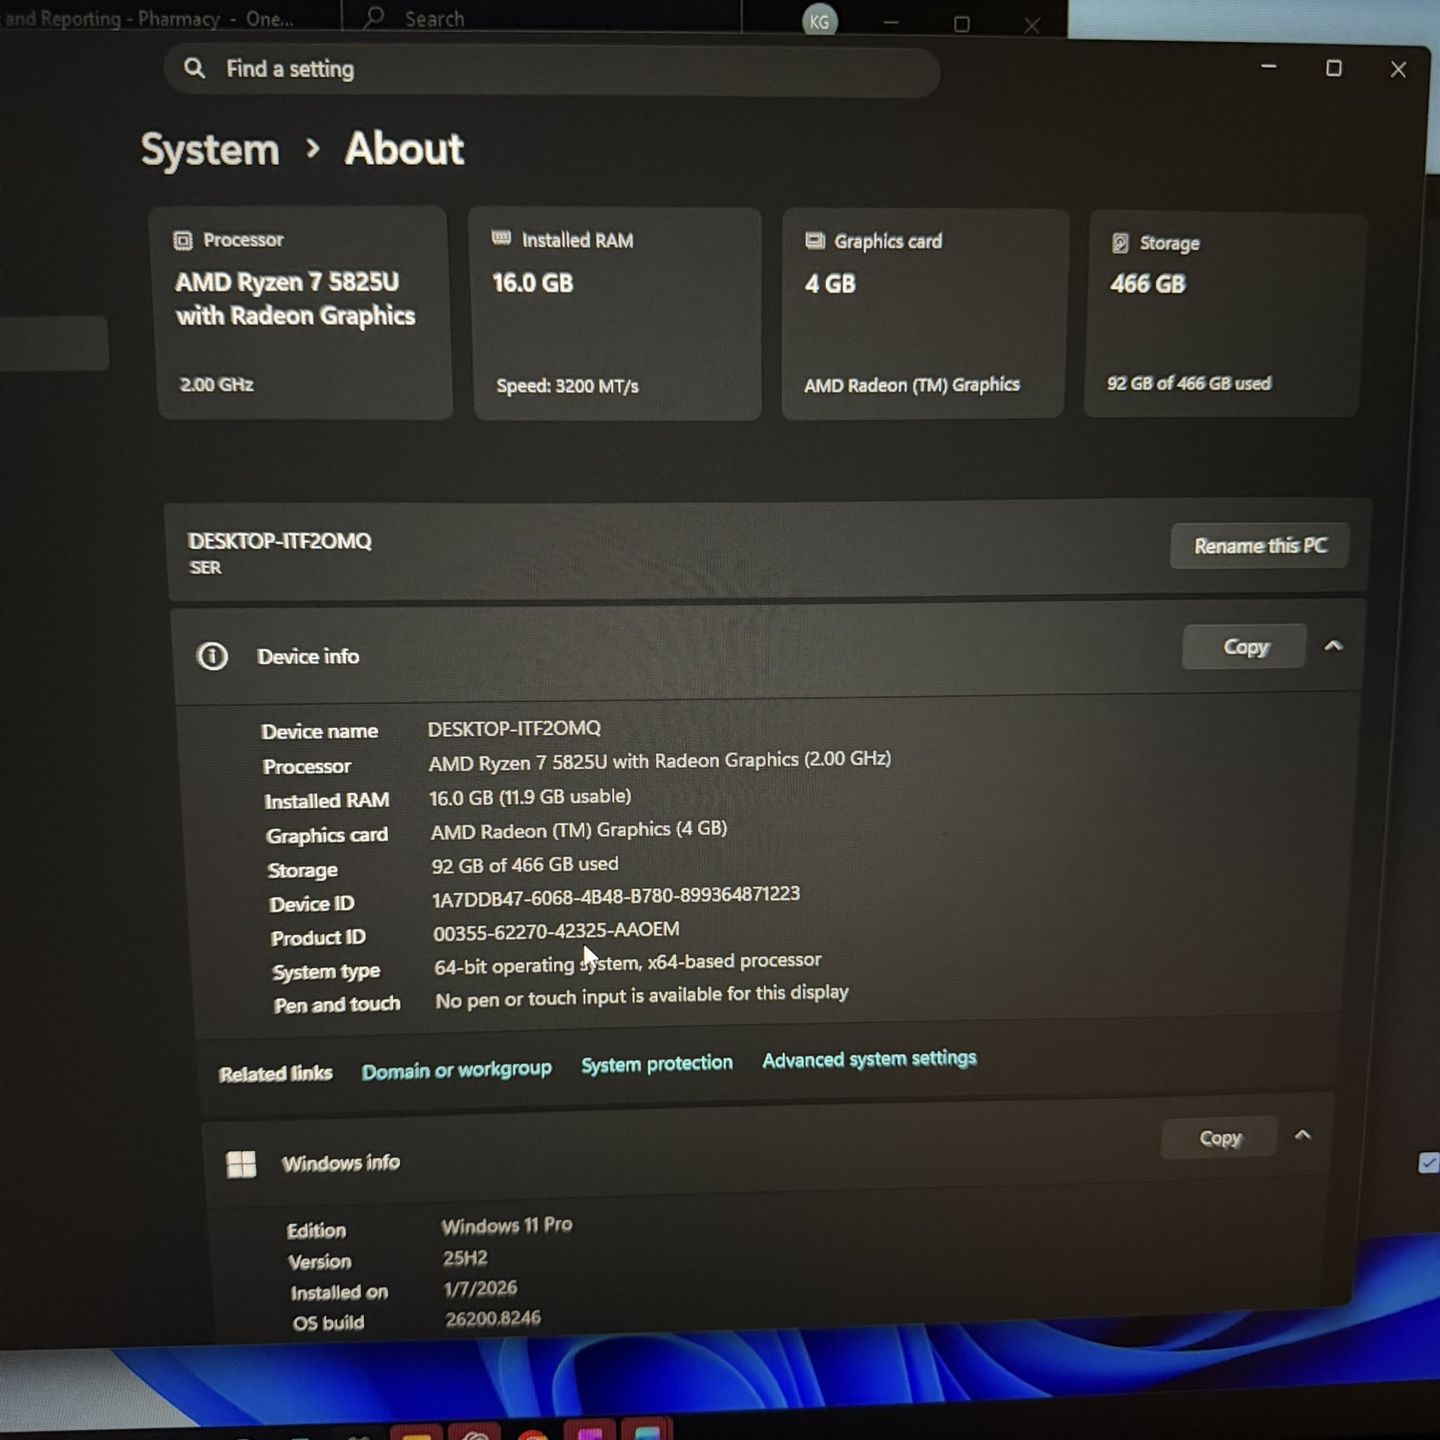Select the 4 GB value on Graphics card tile

[x=830, y=284]
